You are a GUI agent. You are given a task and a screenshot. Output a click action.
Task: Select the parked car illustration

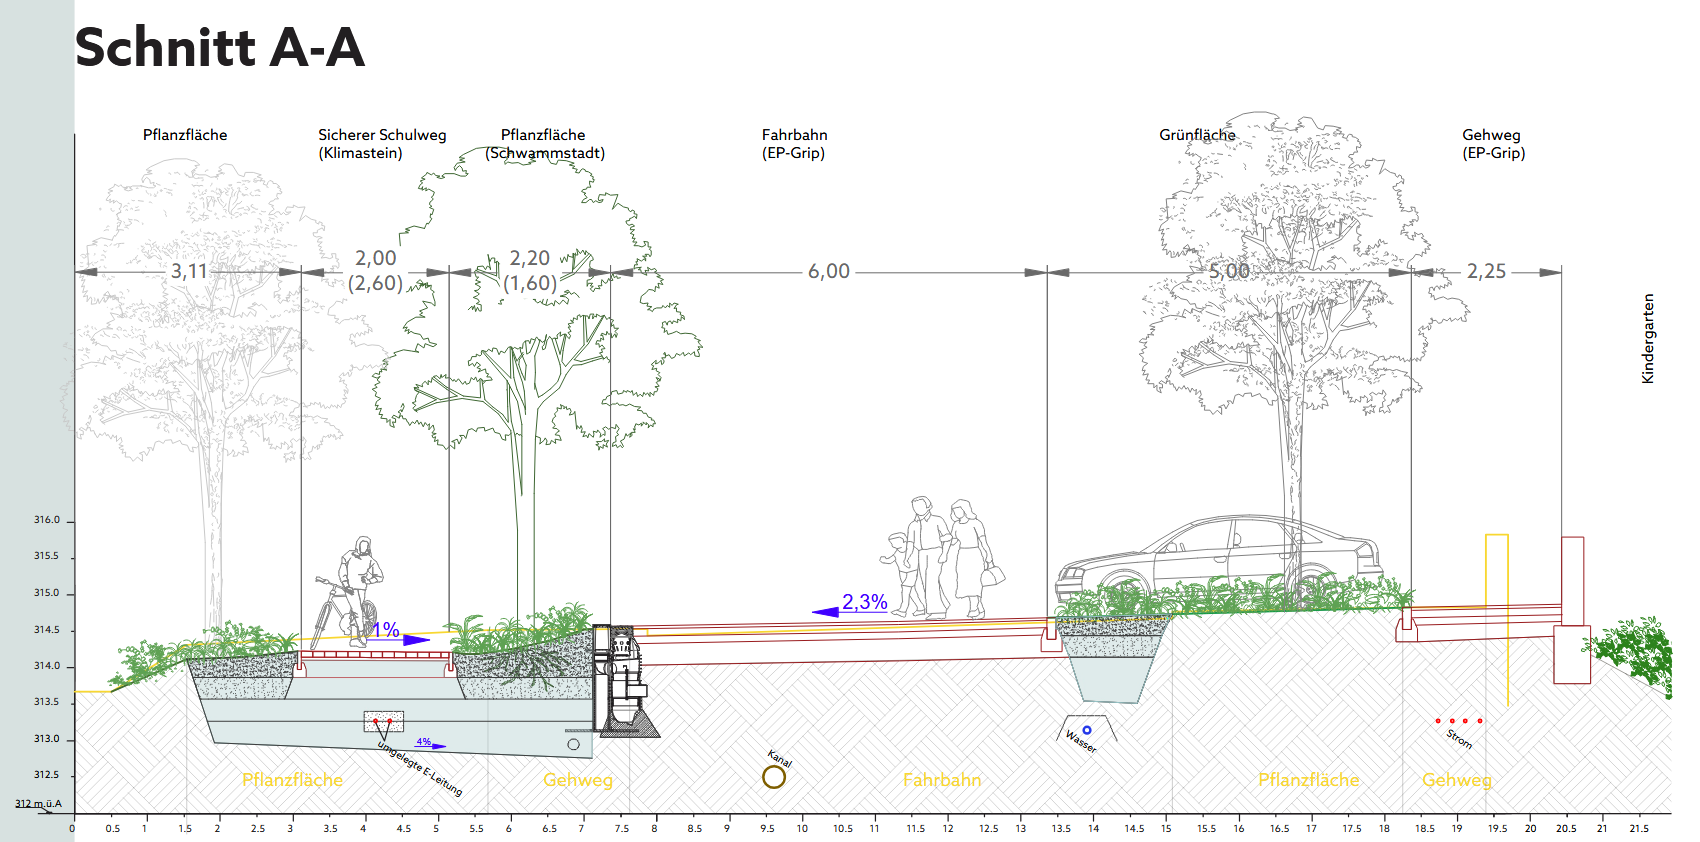[x=1216, y=564]
